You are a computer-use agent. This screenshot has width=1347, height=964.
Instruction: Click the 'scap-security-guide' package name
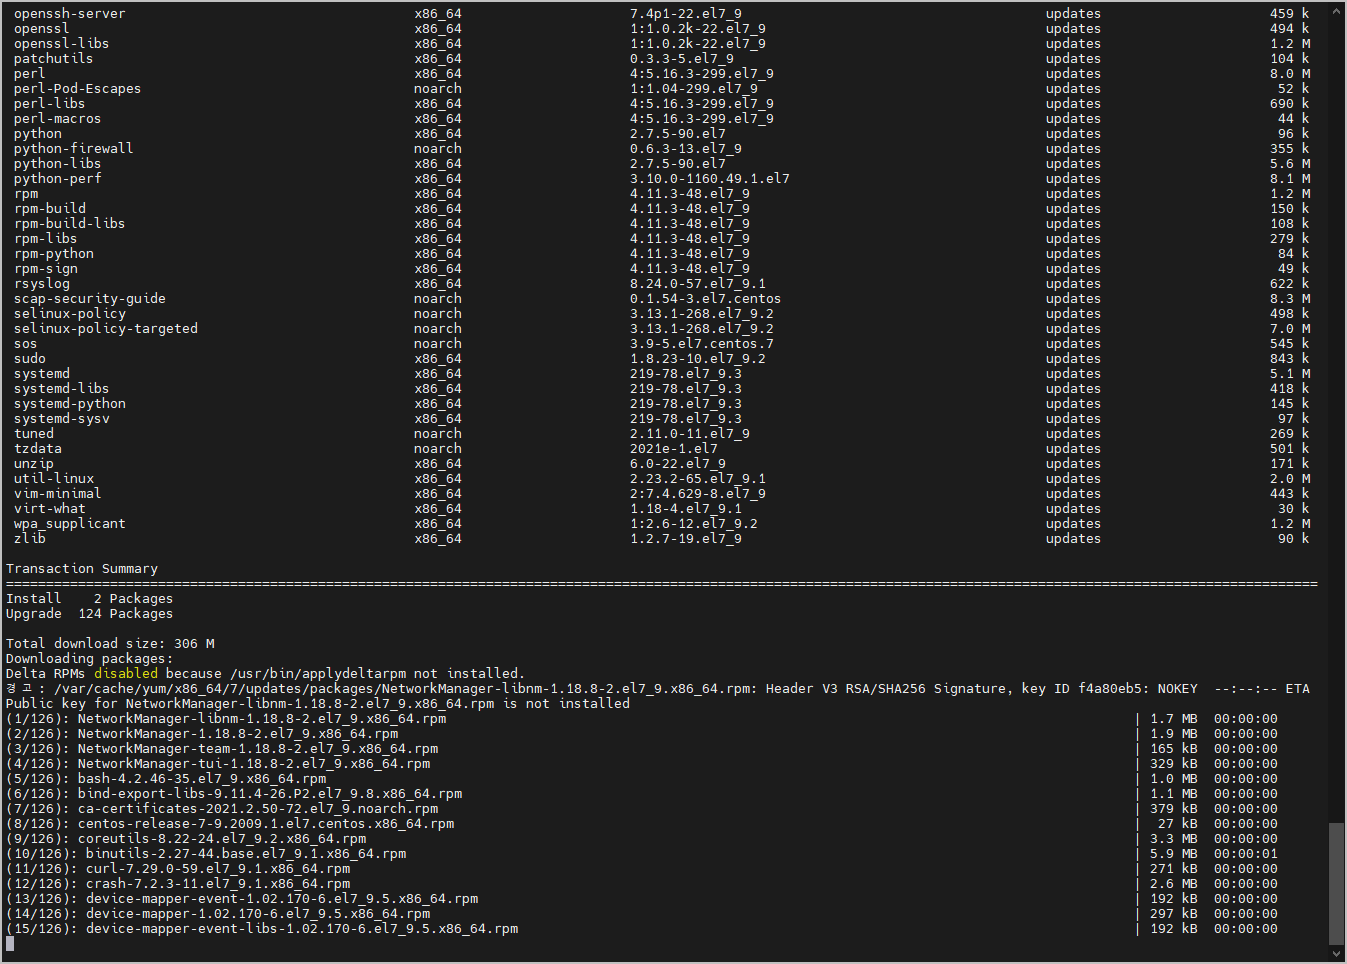[90, 299]
